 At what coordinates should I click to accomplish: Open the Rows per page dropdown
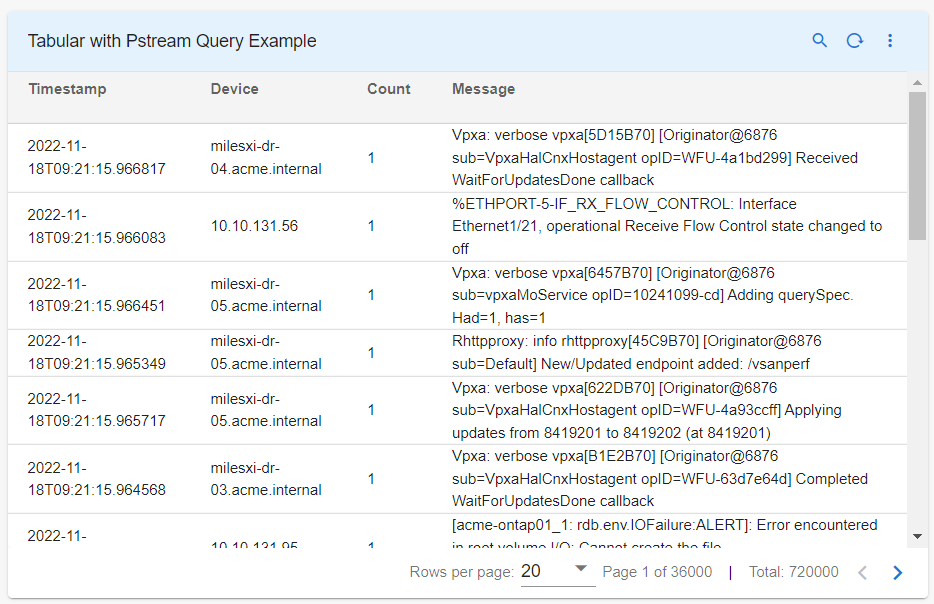[x=557, y=571]
